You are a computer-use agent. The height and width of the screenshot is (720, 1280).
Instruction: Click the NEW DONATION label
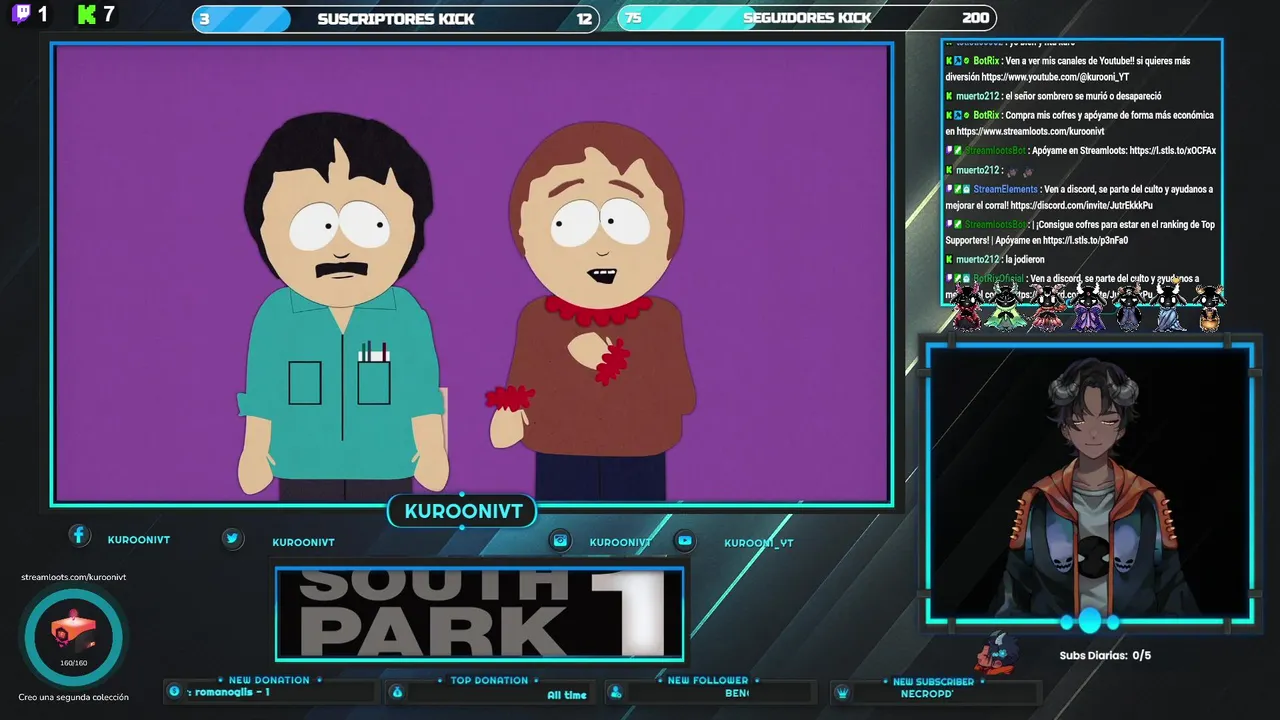click(269, 680)
